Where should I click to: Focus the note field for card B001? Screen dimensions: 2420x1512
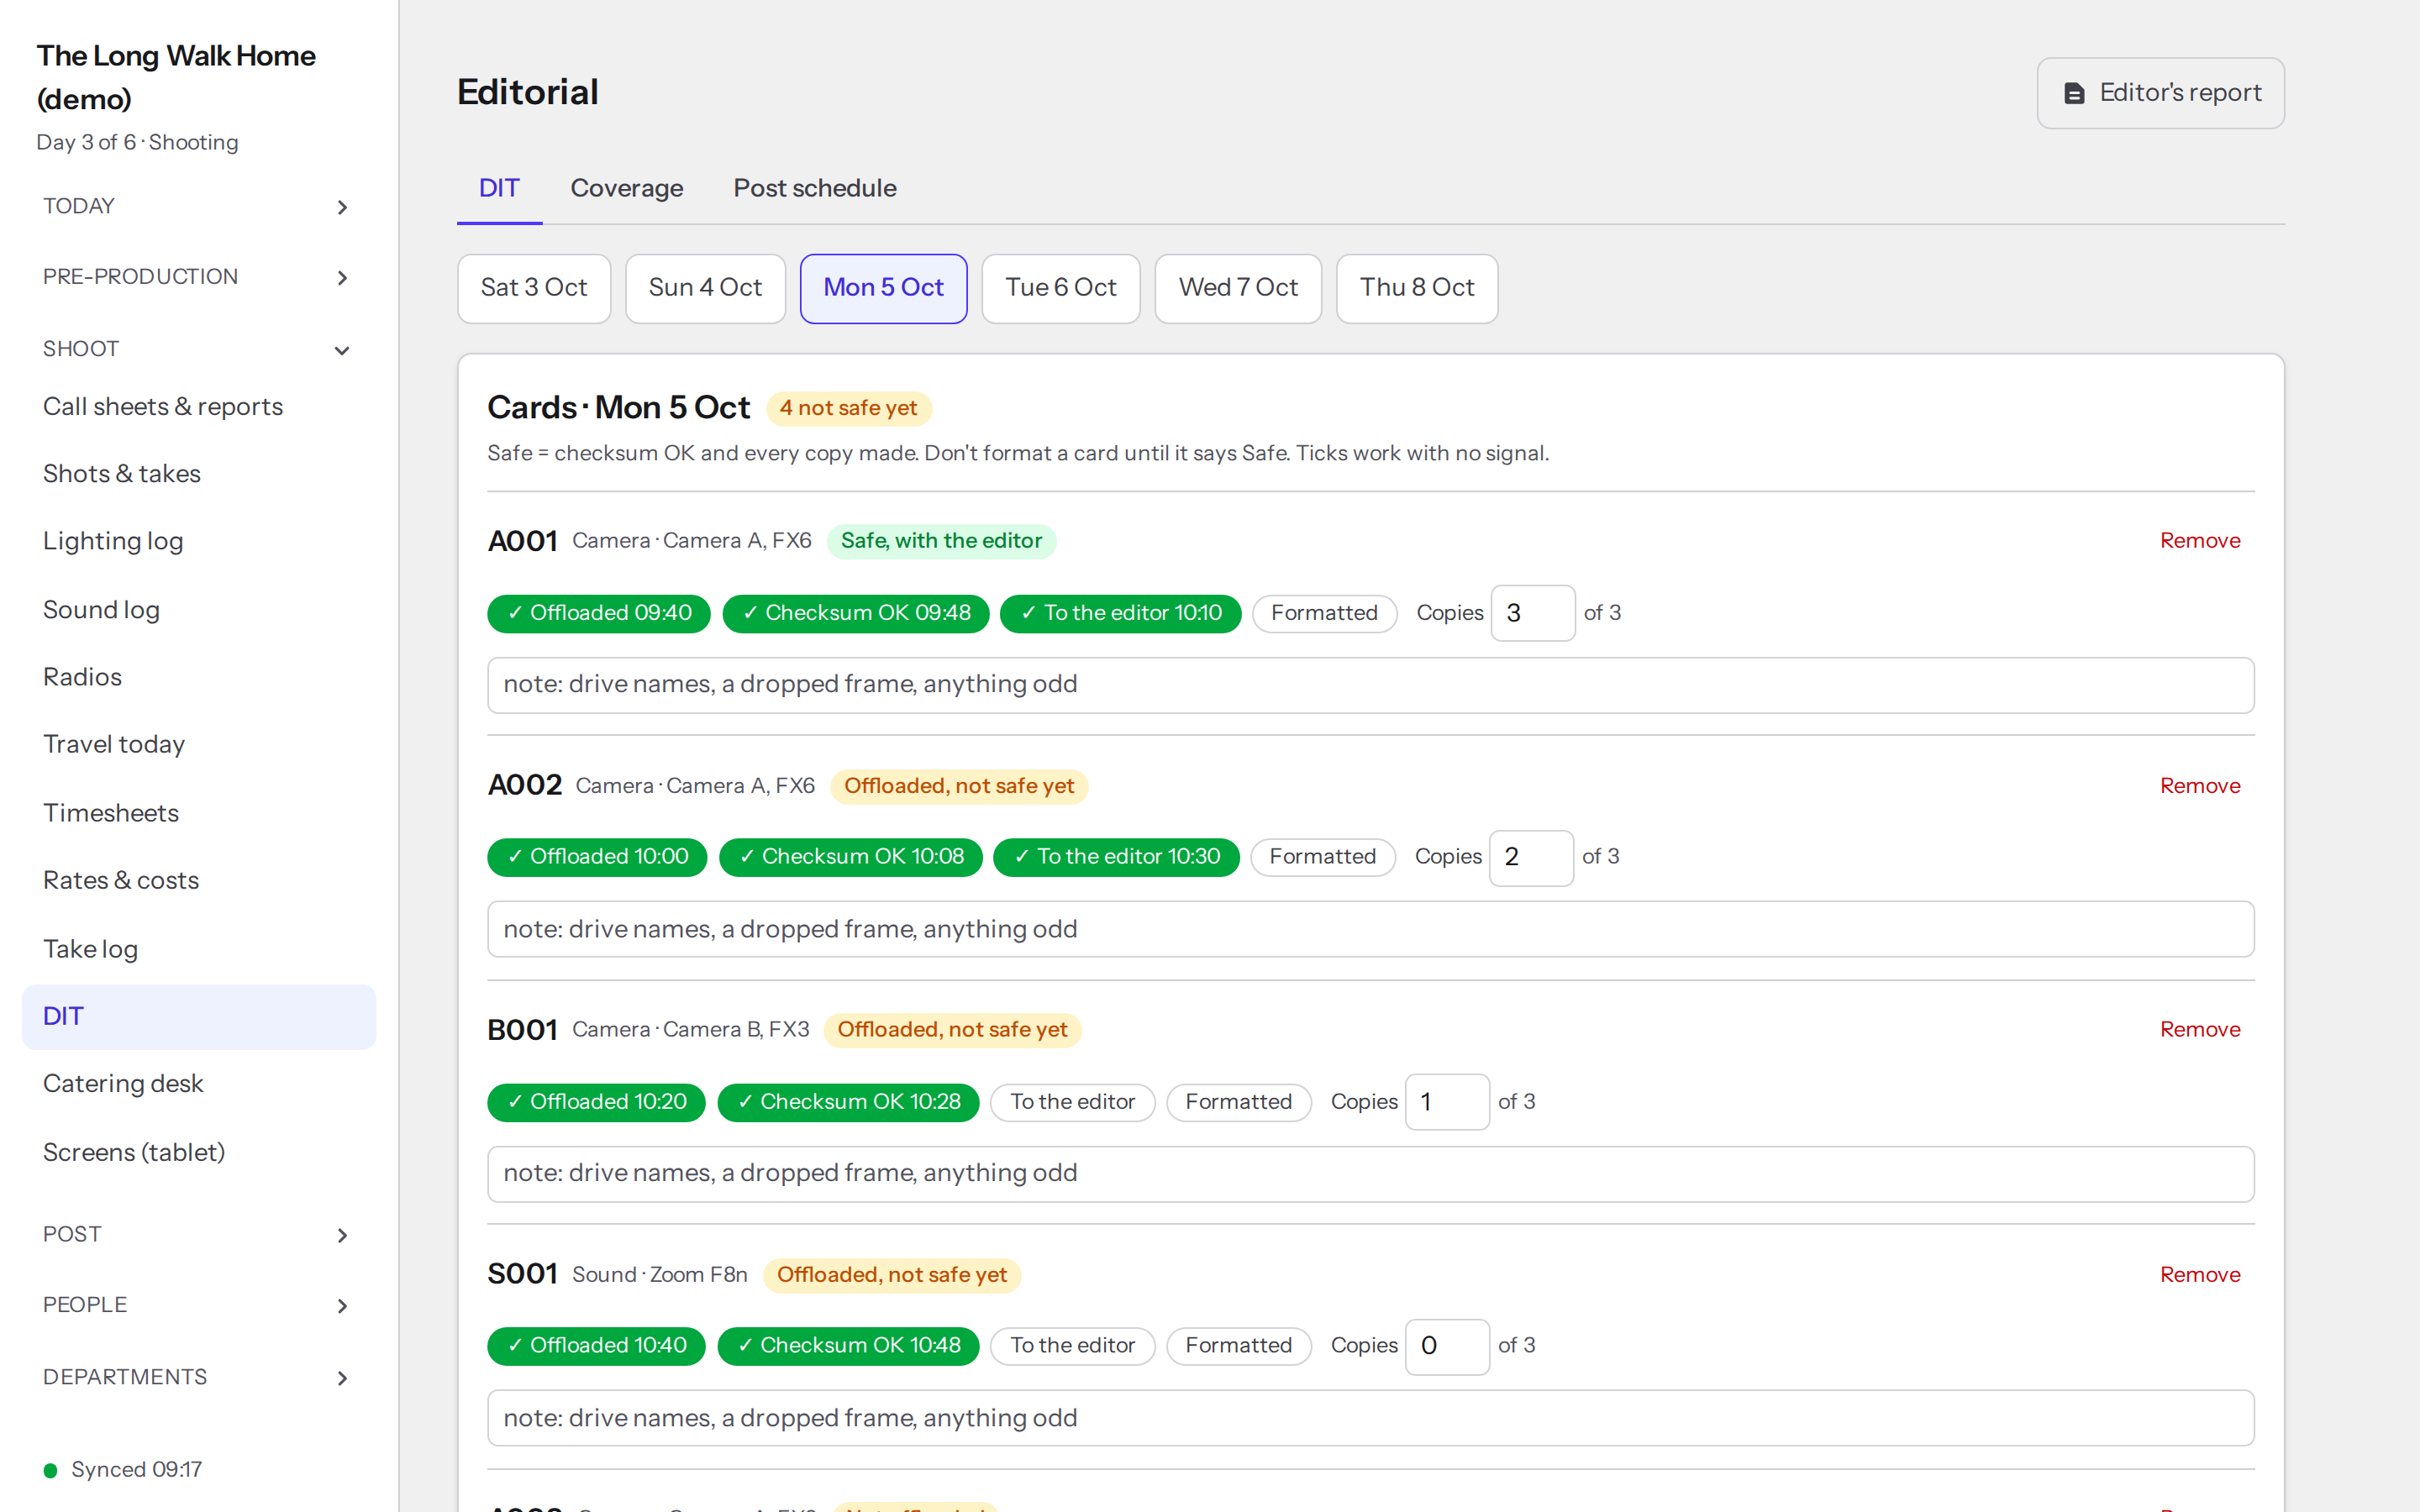click(1370, 1174)
